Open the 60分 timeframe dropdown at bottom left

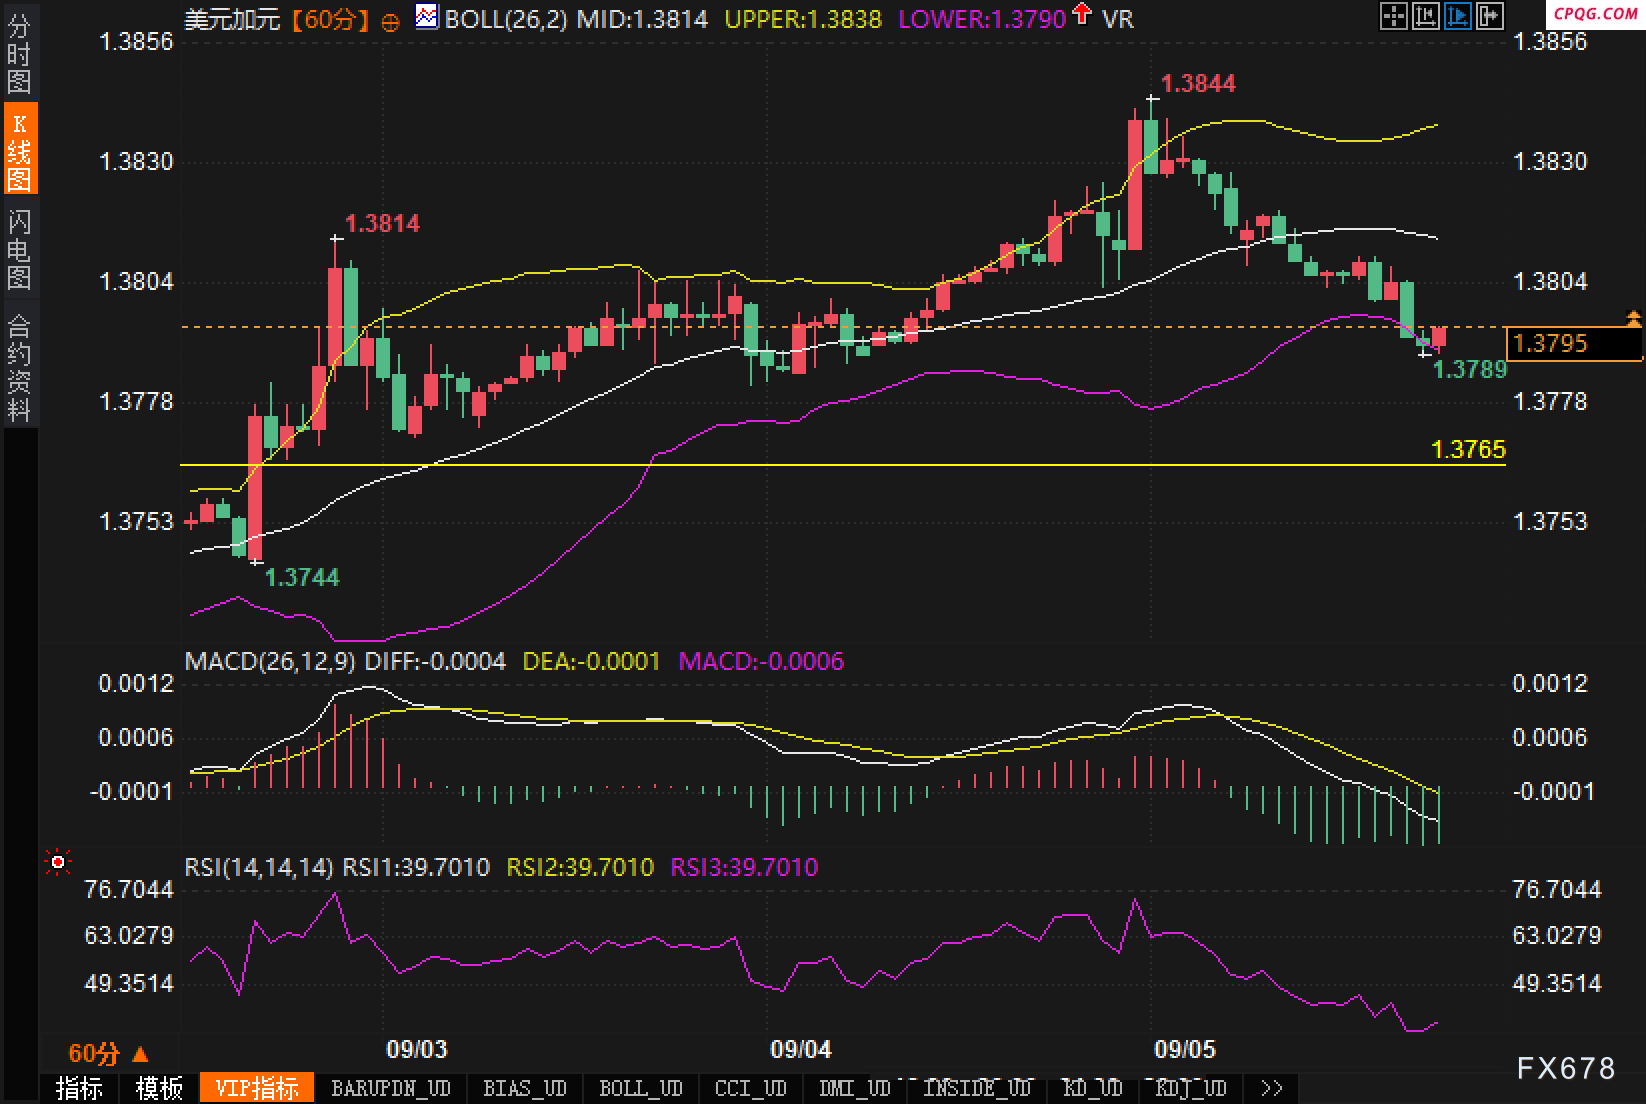108,1053
